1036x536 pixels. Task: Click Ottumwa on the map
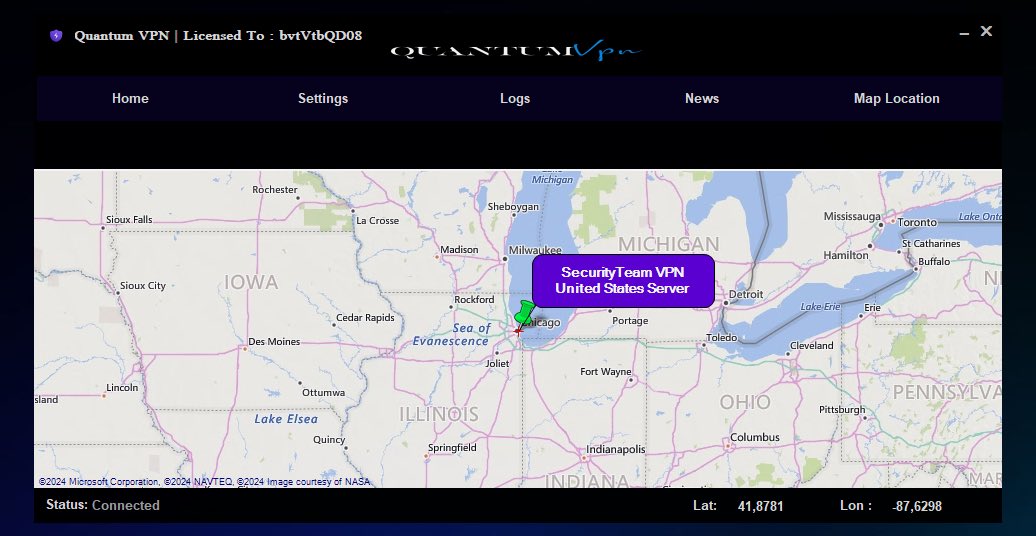coord(324,393)
